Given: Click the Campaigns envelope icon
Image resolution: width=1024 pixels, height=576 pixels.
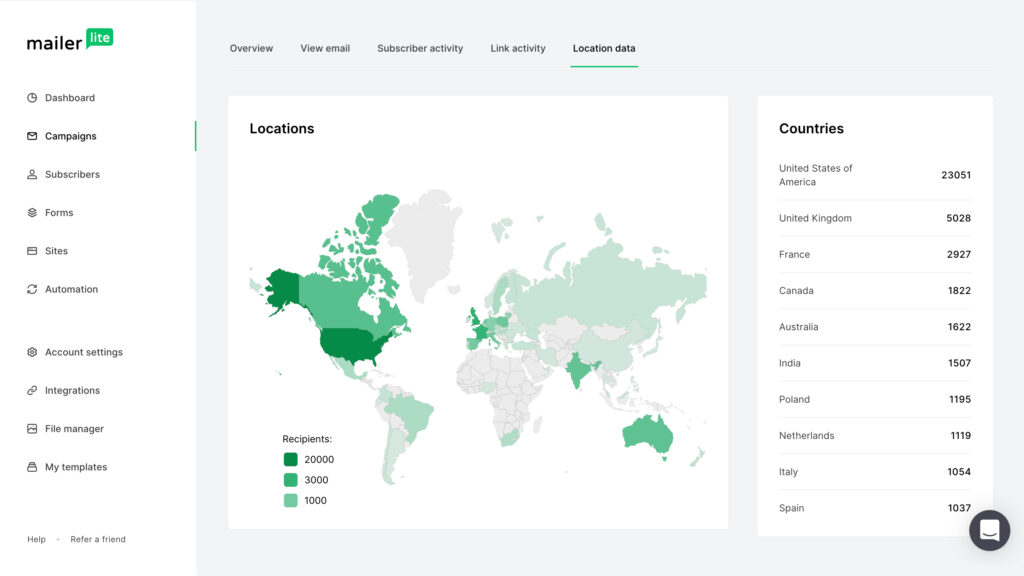Looking at the screenshot, I should 32,136.
